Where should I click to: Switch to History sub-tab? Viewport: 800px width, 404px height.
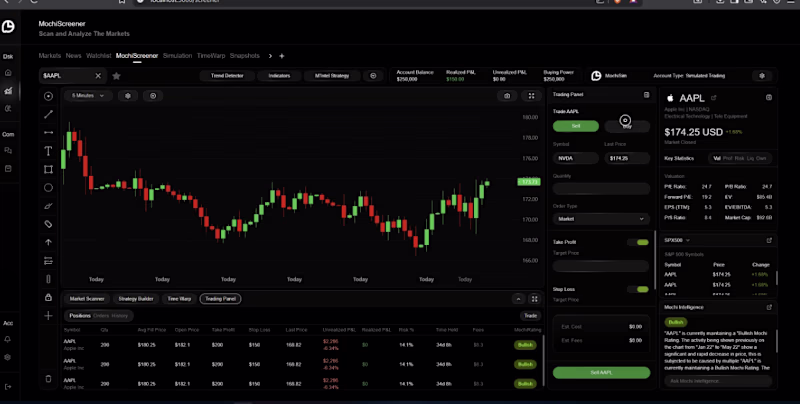[119, 316]
